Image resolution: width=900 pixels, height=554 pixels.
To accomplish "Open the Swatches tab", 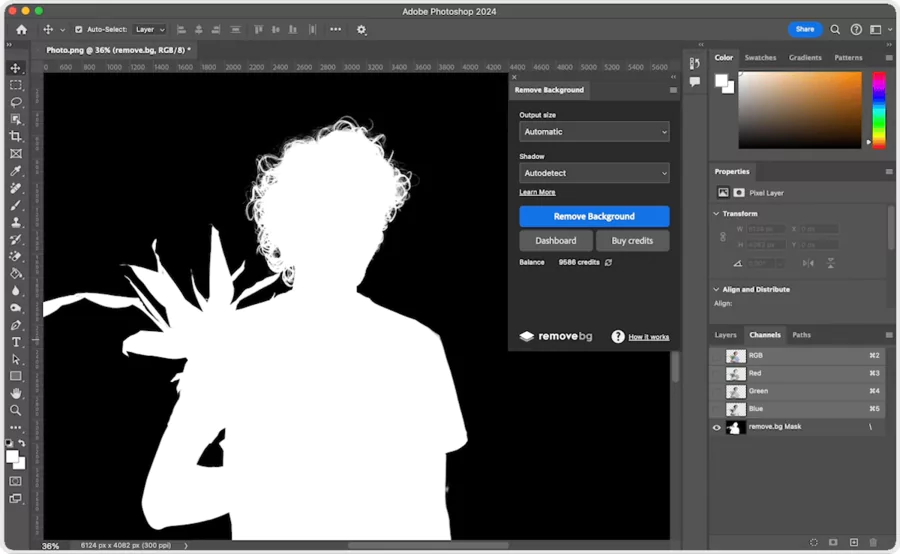I will 760,58.
